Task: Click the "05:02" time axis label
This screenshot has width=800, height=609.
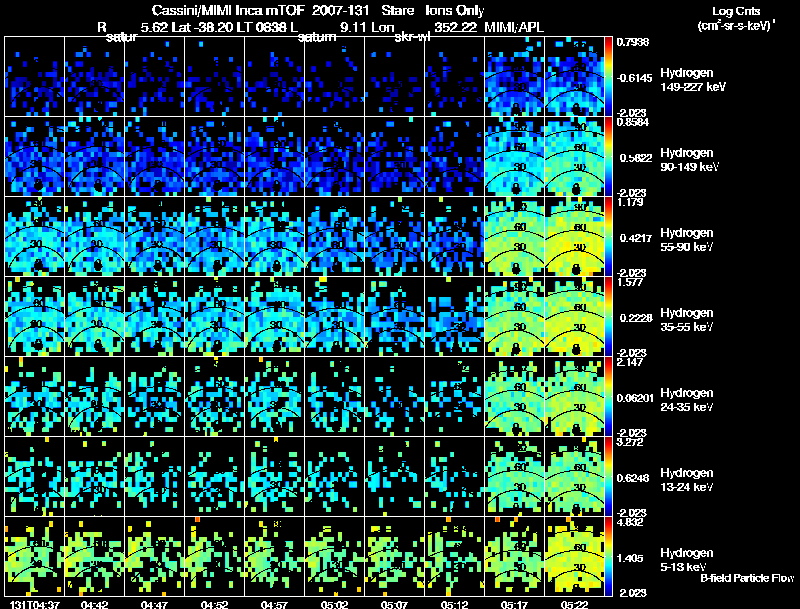Action: pos(334,604)
